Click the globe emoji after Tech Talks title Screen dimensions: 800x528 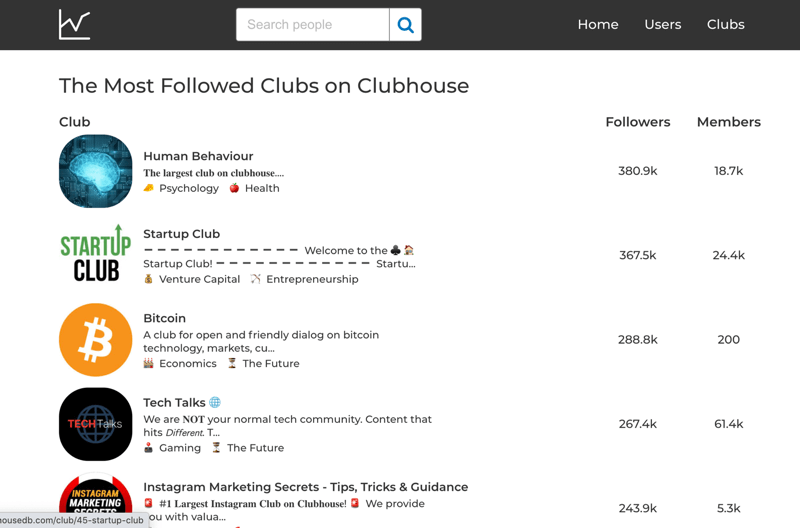pyautogui.click(x=215, y=403)
